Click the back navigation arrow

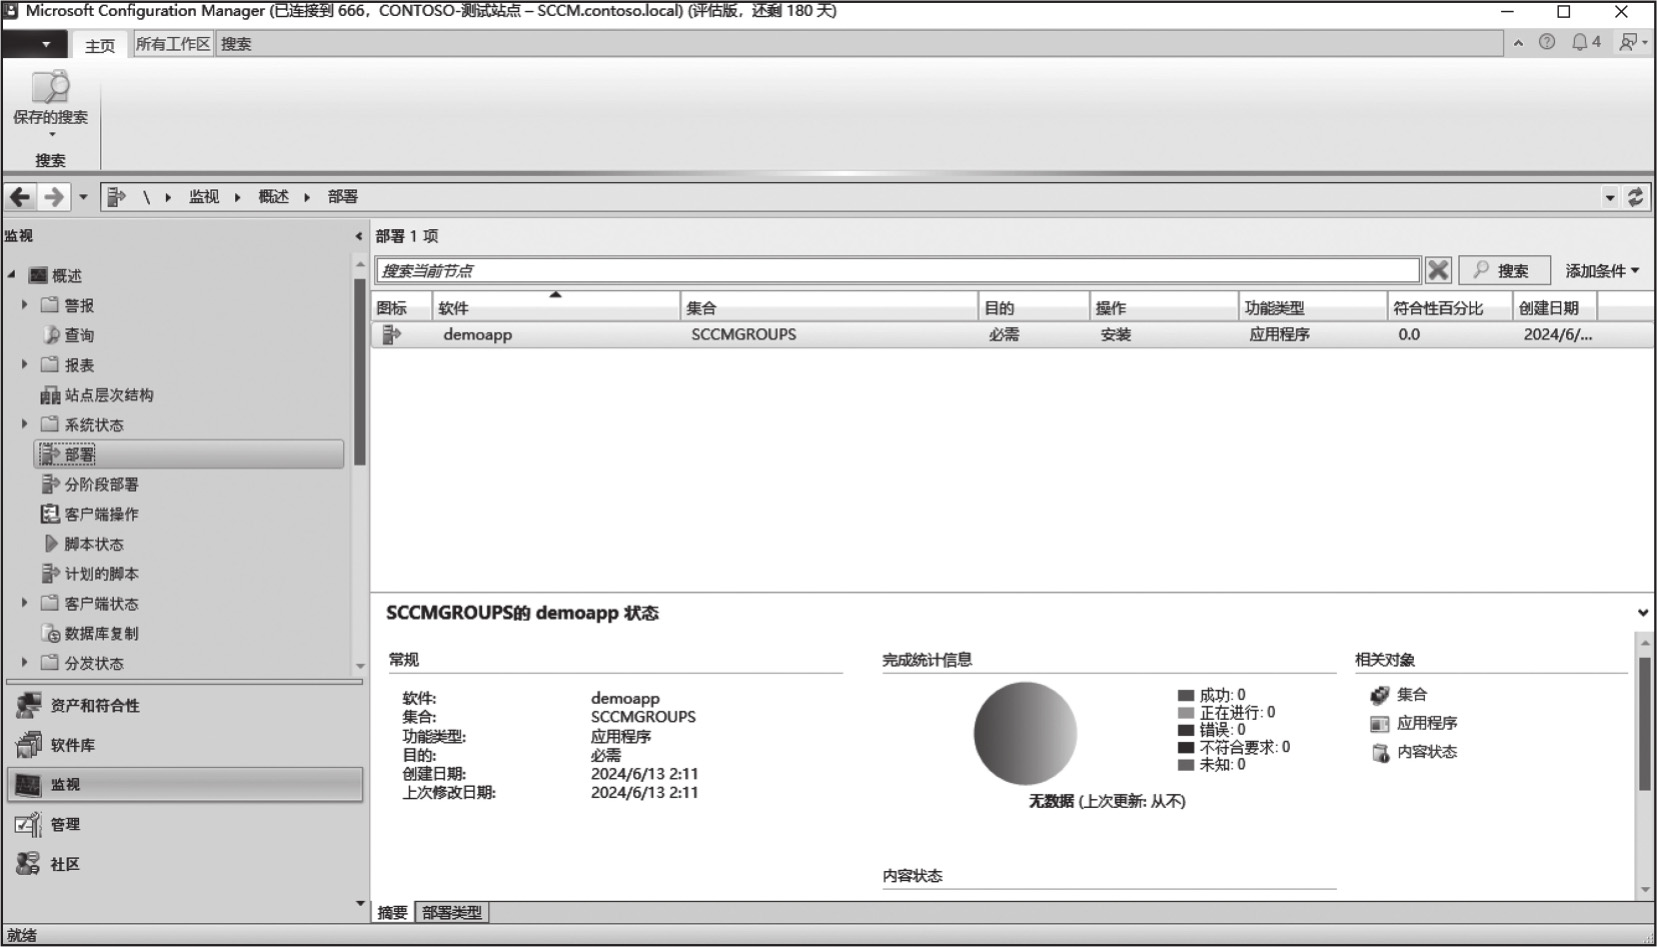coord(20,197)
